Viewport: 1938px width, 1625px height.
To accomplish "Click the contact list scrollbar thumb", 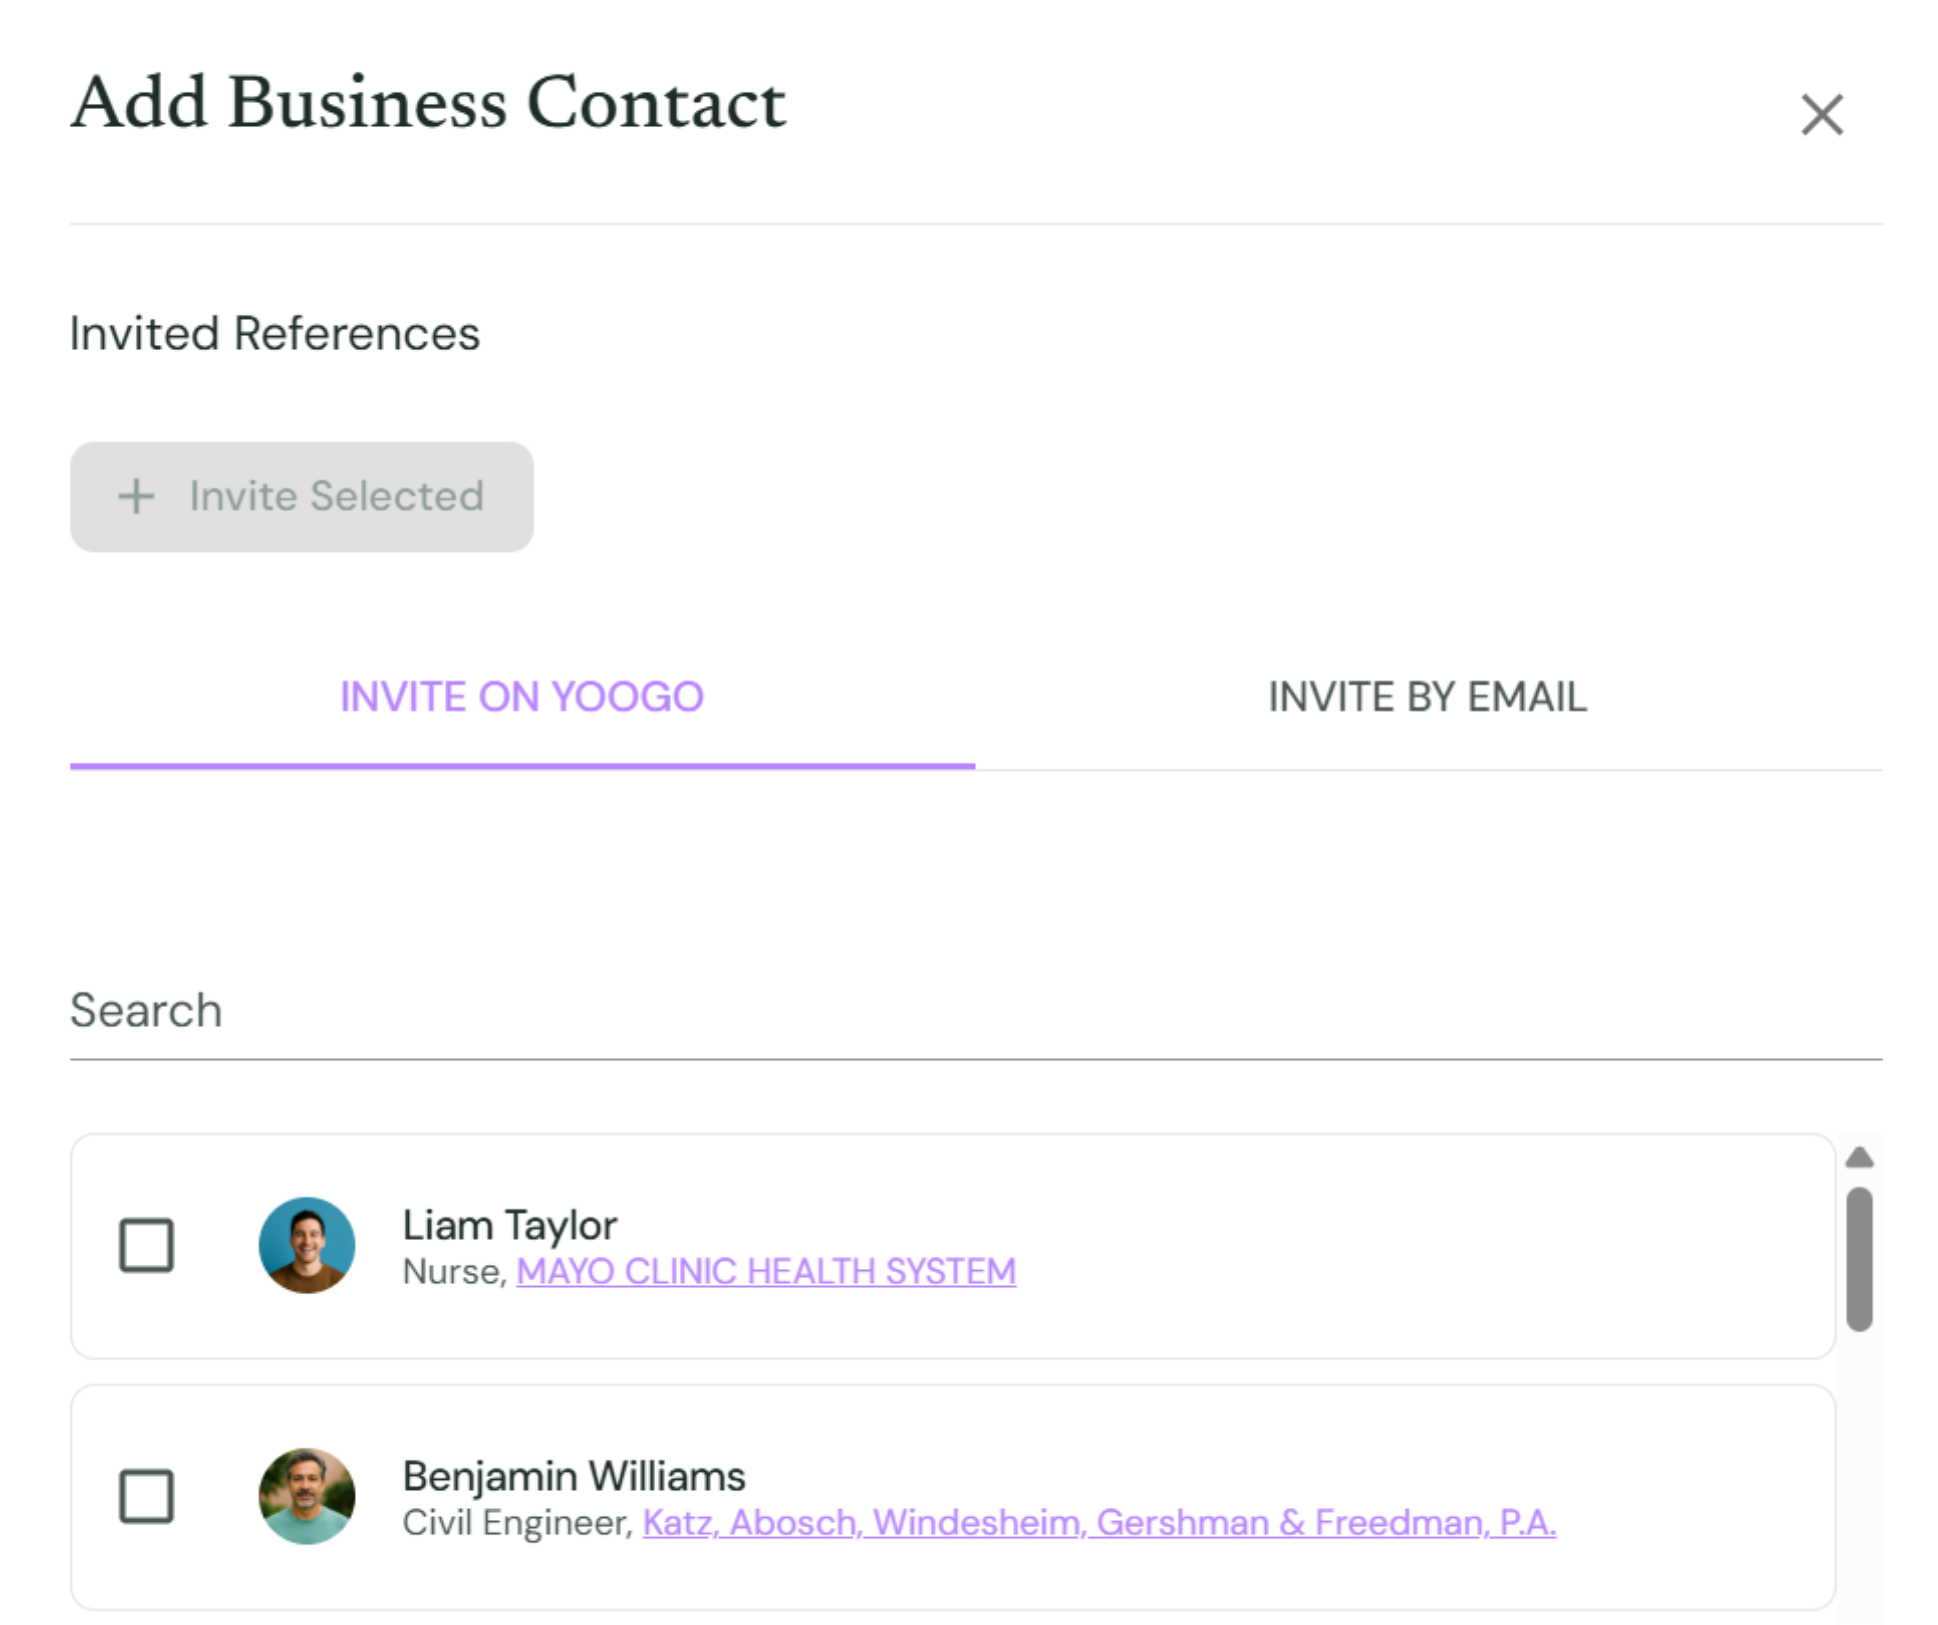I will click(1859, 1259).
